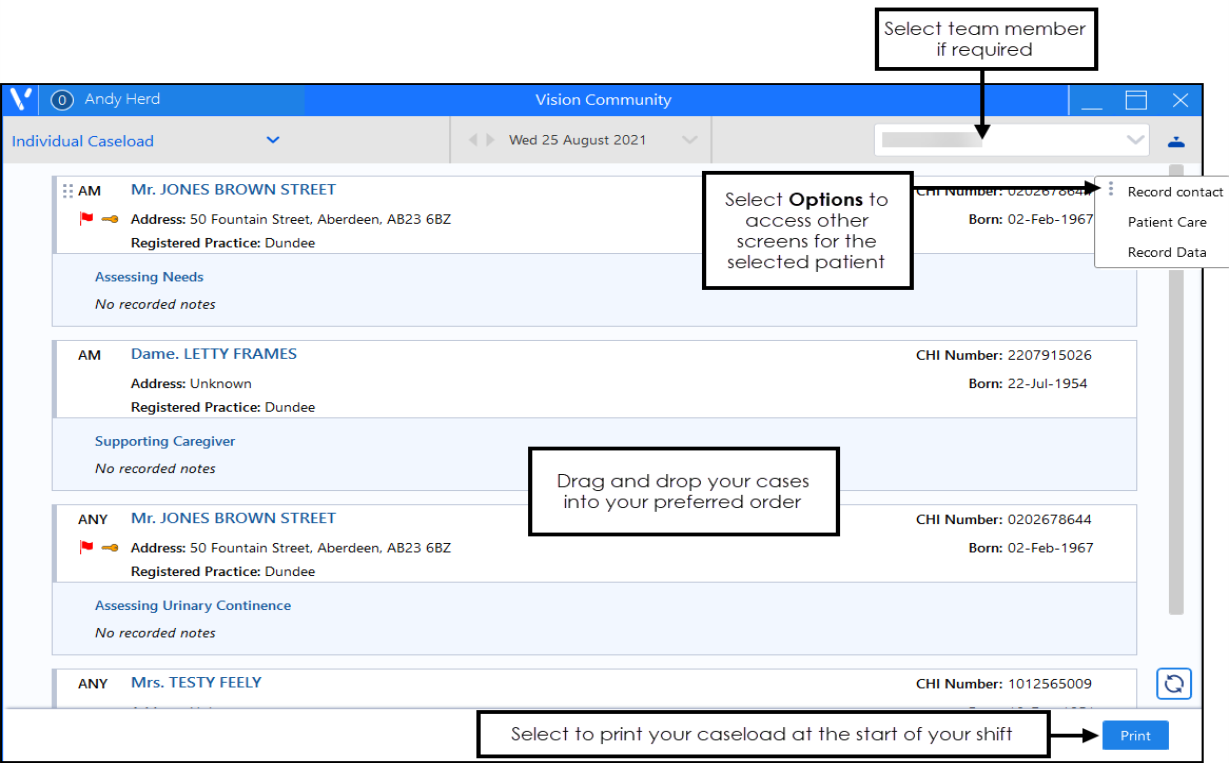Click Letty Frames Address: Unknown

(x=191, y=383)
